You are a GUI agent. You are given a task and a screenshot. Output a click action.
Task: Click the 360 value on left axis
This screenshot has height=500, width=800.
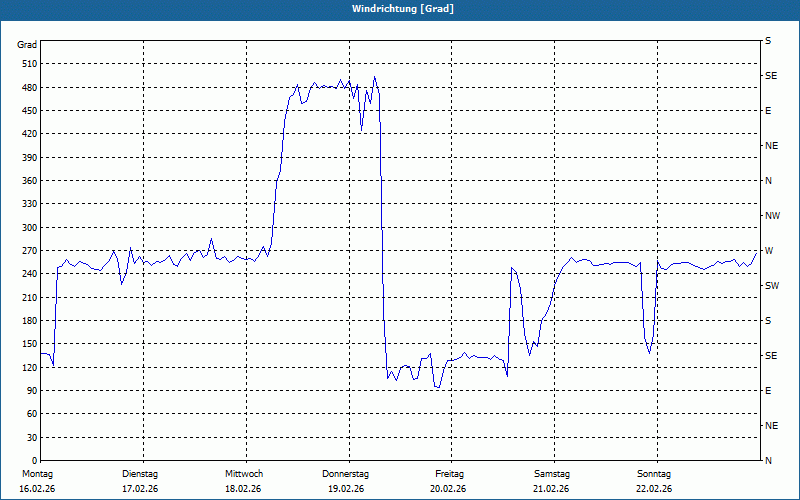[30, 181]
